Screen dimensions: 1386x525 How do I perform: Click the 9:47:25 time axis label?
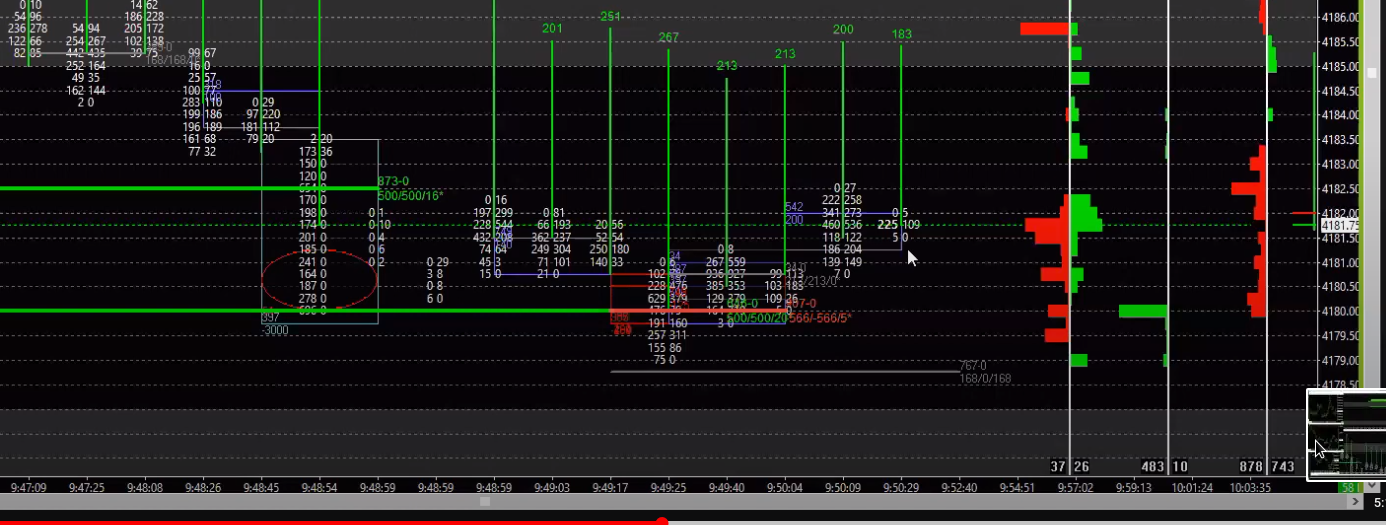tap(86, 487)
